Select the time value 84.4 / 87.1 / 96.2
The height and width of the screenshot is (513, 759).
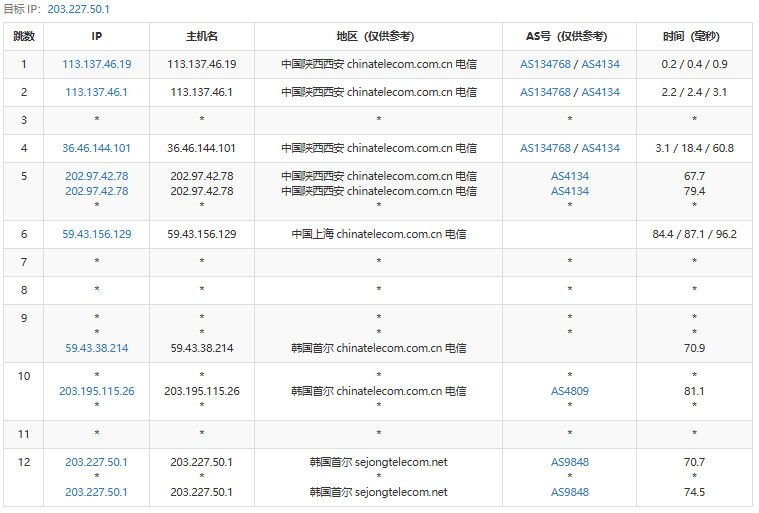[x=695, y=234]
